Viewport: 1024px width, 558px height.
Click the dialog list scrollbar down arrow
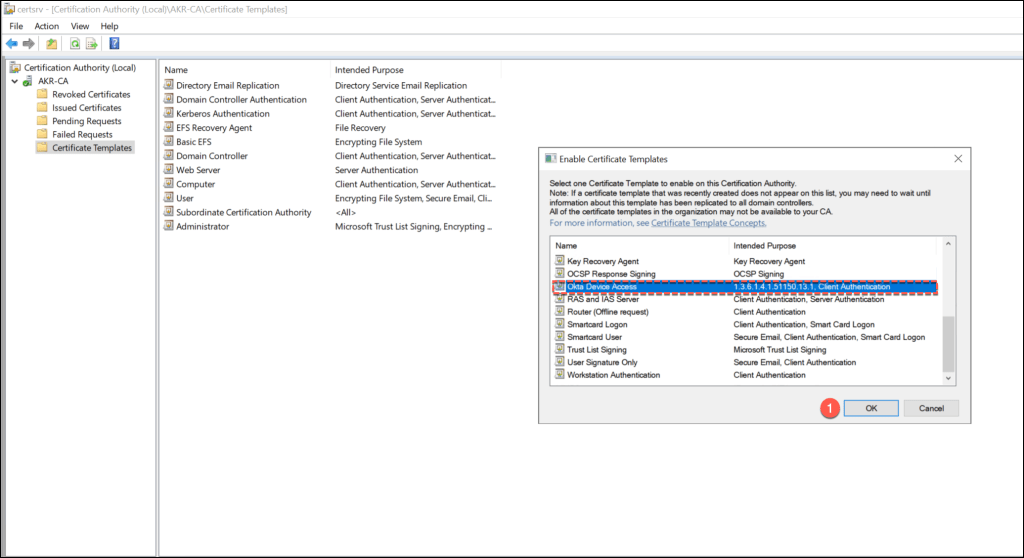[x=949, y=376]
